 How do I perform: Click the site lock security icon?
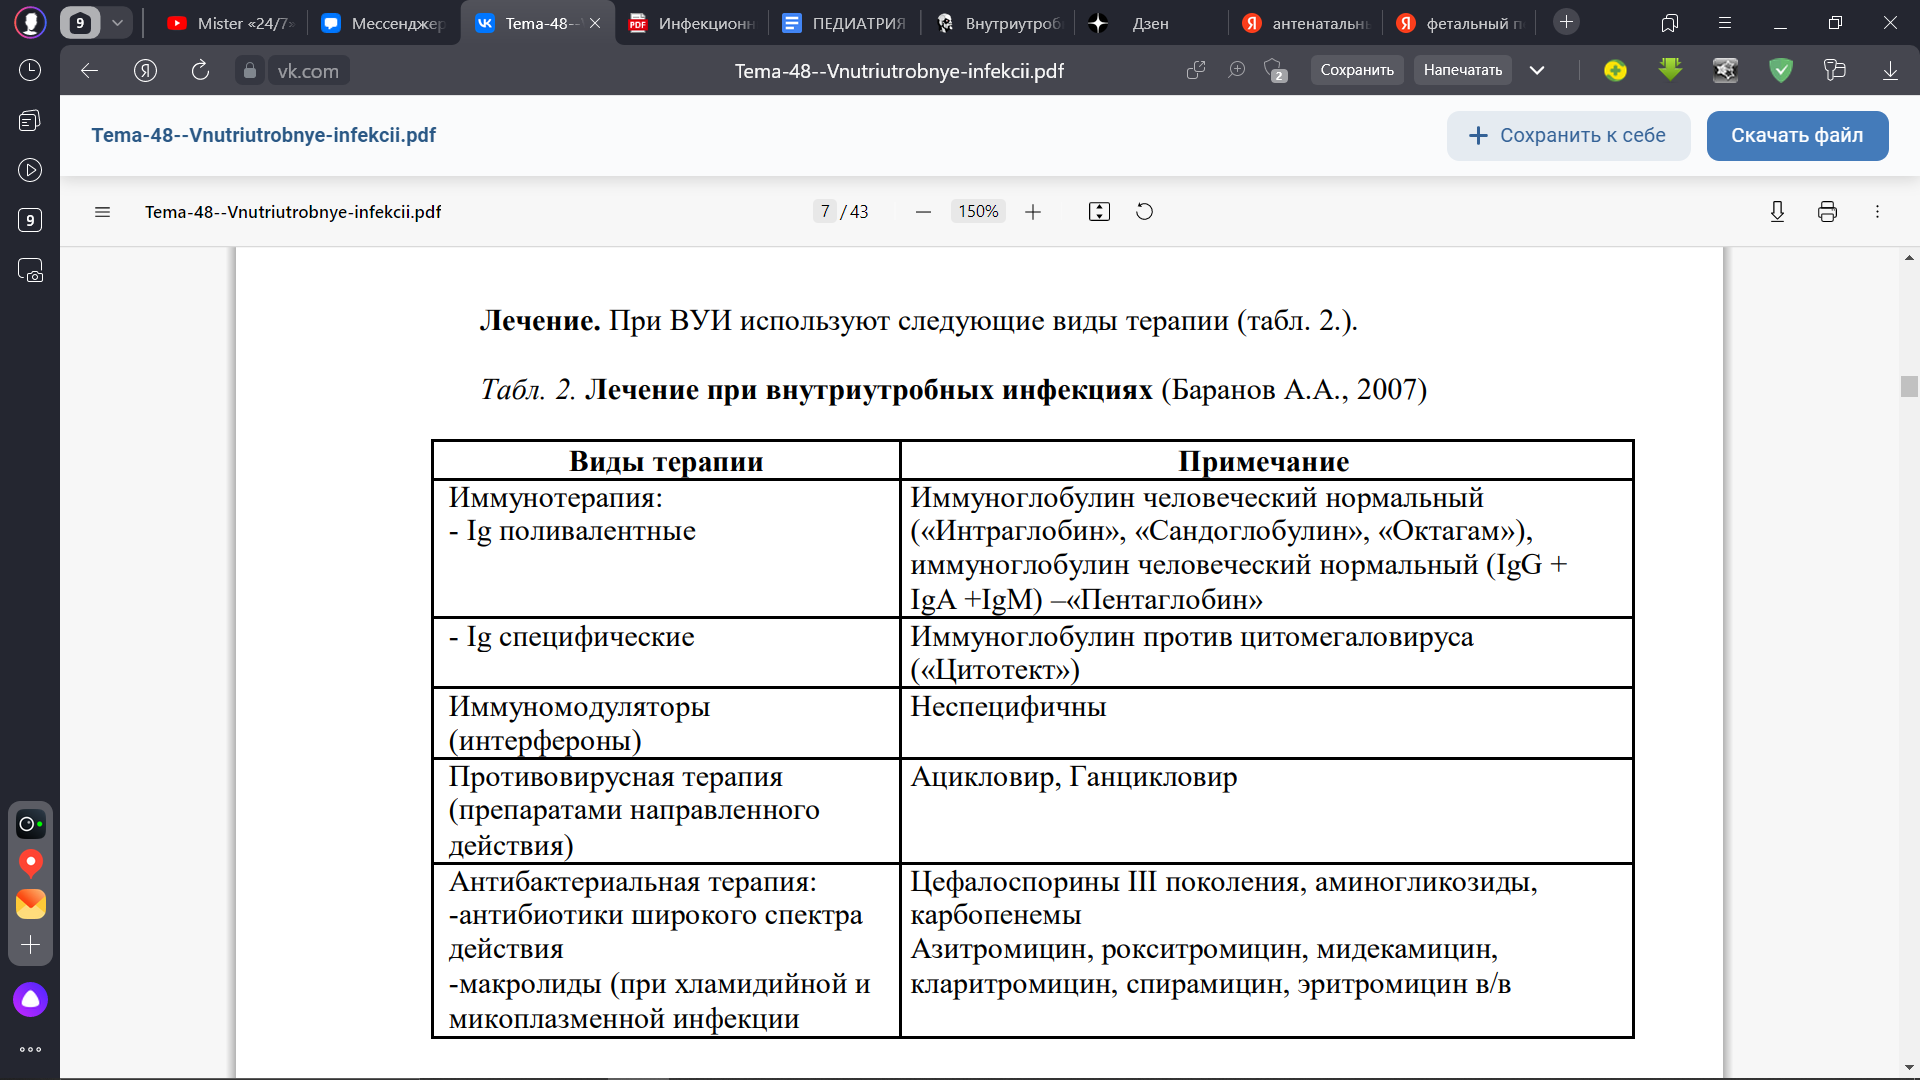250,70
